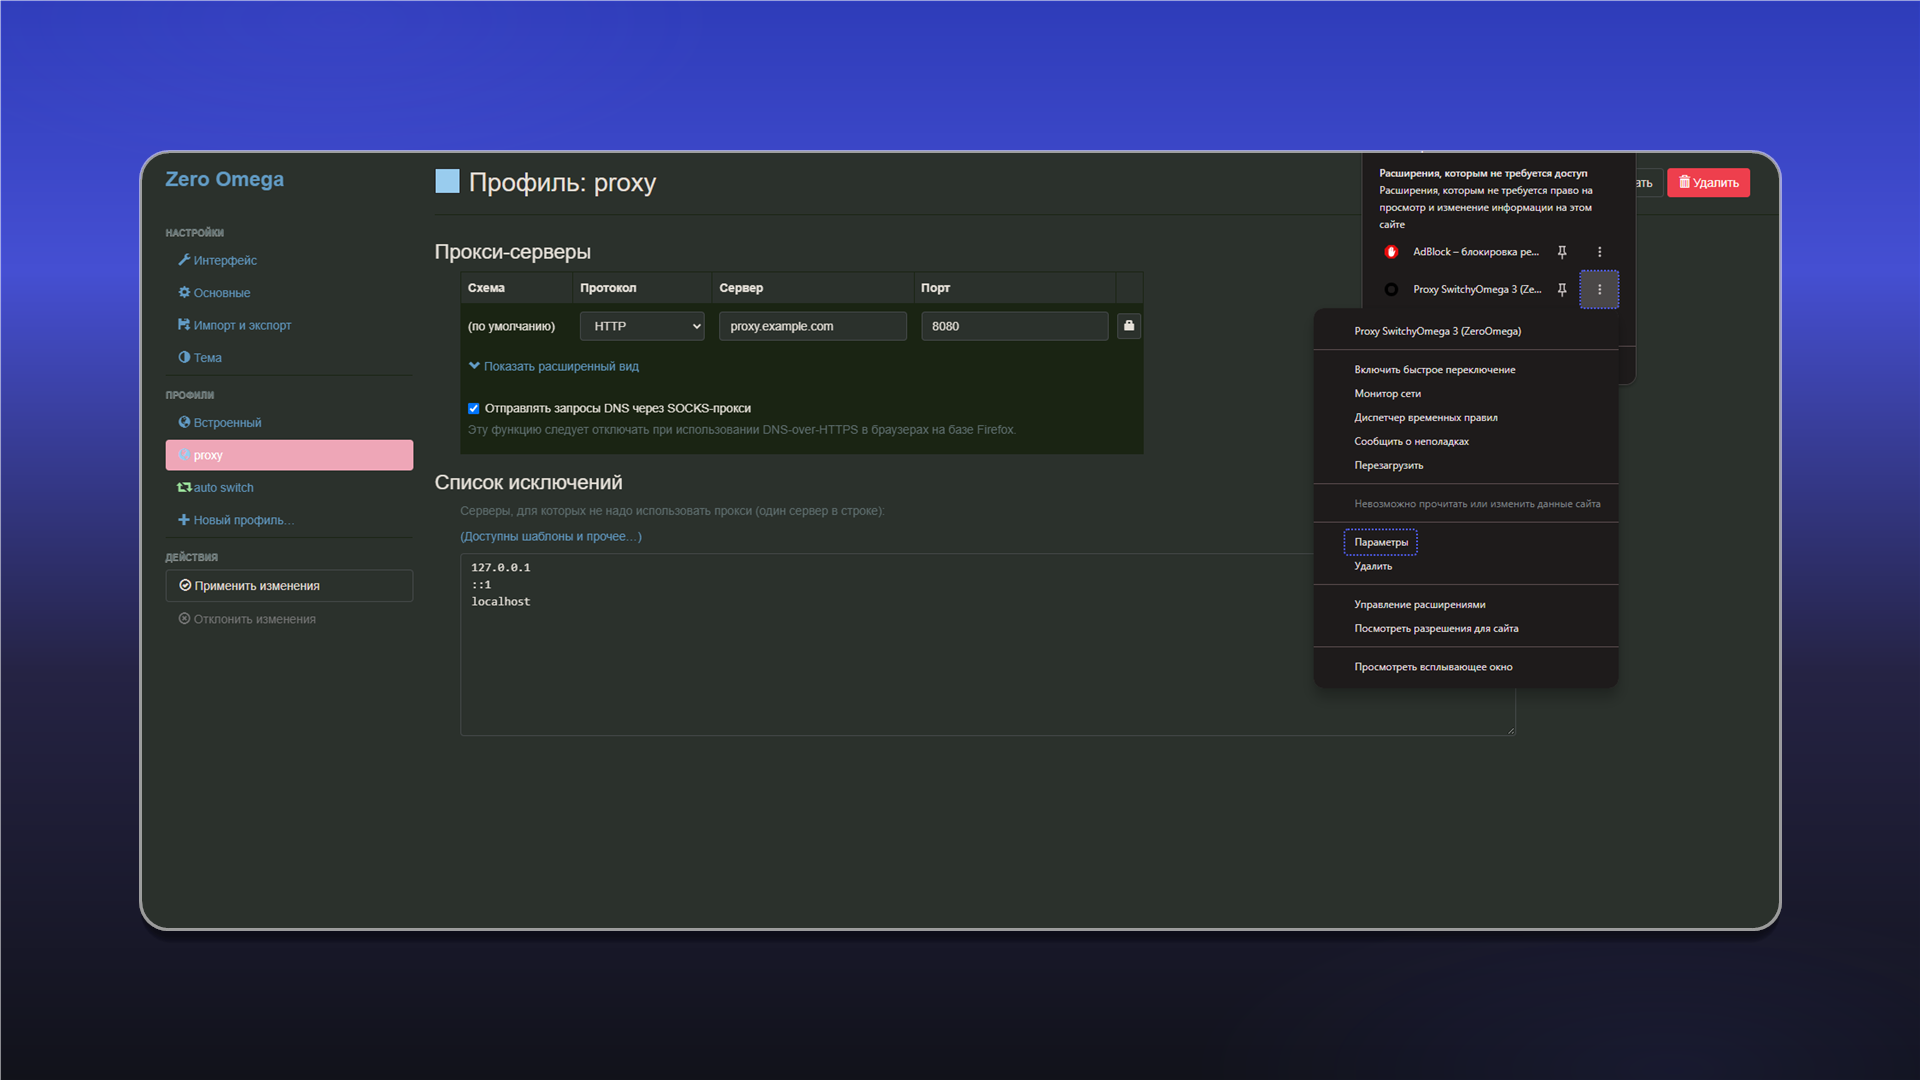1920x1080 pixels.
Task: Click the AdBlock red extension icon
Action: pyautogui.click(x=1391, y=252)
